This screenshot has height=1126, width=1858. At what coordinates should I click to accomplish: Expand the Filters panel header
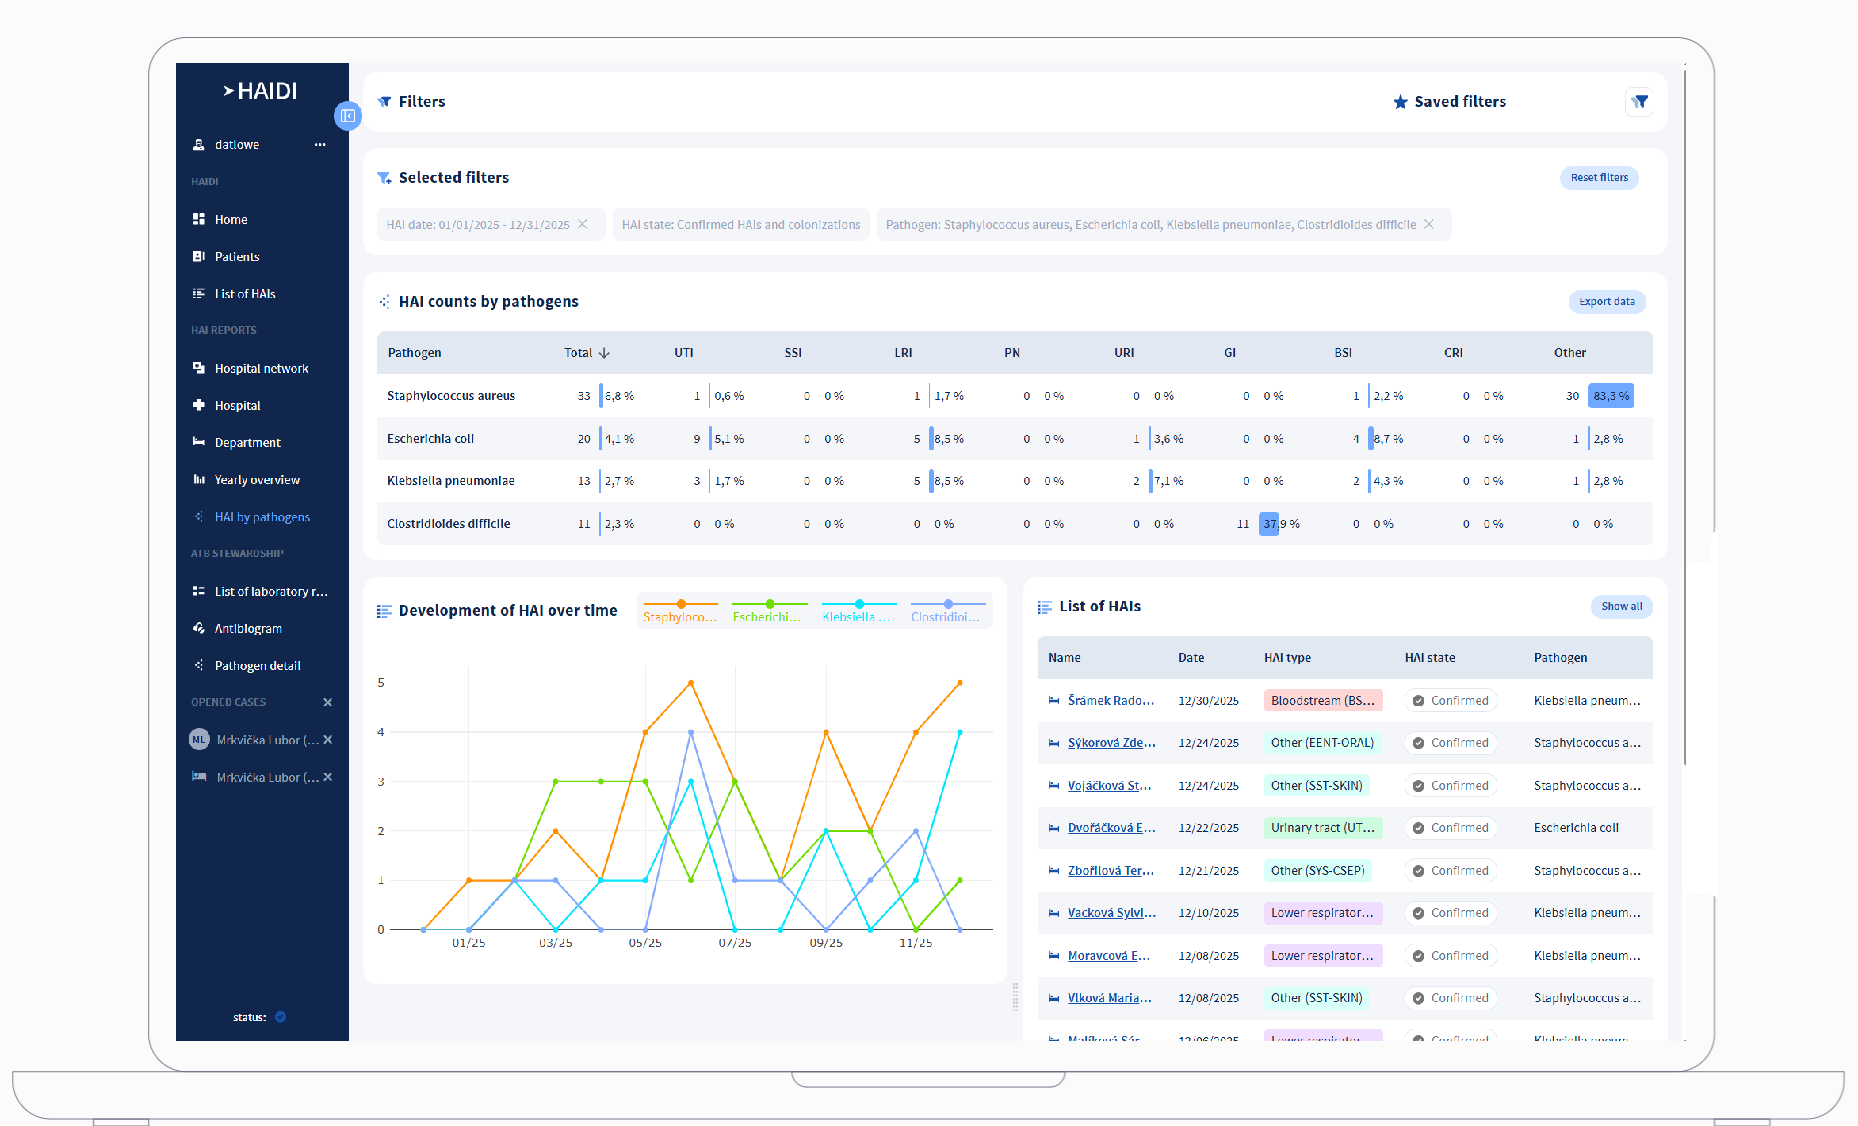point(422,102)
